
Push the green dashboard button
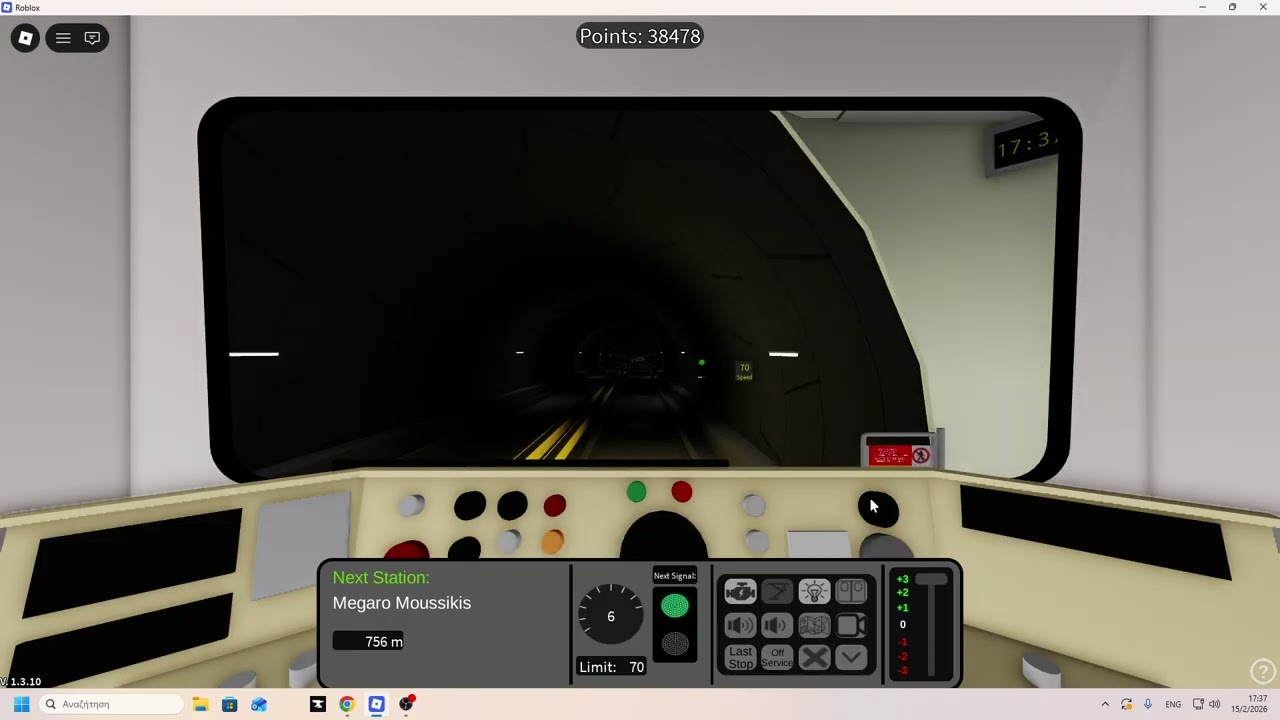point(636,492)
